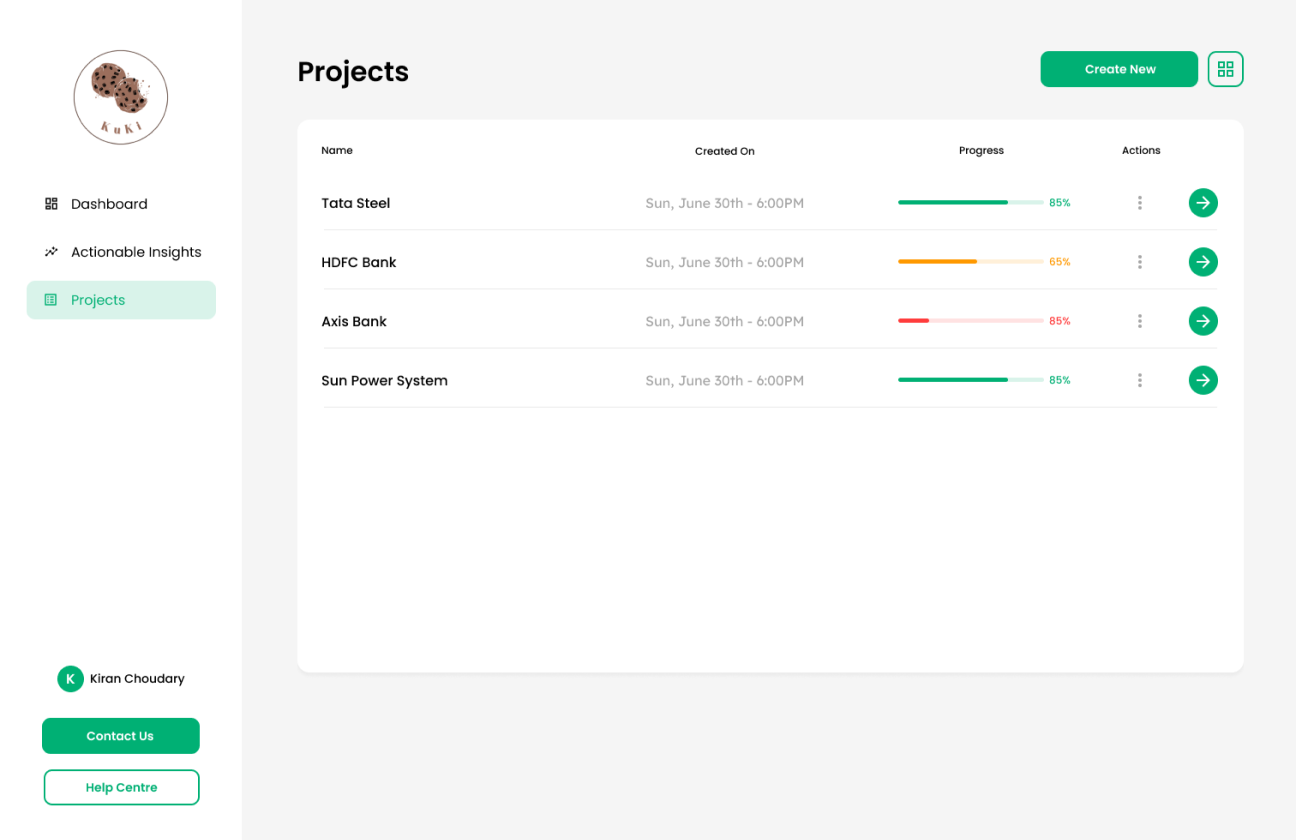1296x840 pixels.
Task: Click the green arrow for Axis Bank
Action: click(x=1203, y=321)
